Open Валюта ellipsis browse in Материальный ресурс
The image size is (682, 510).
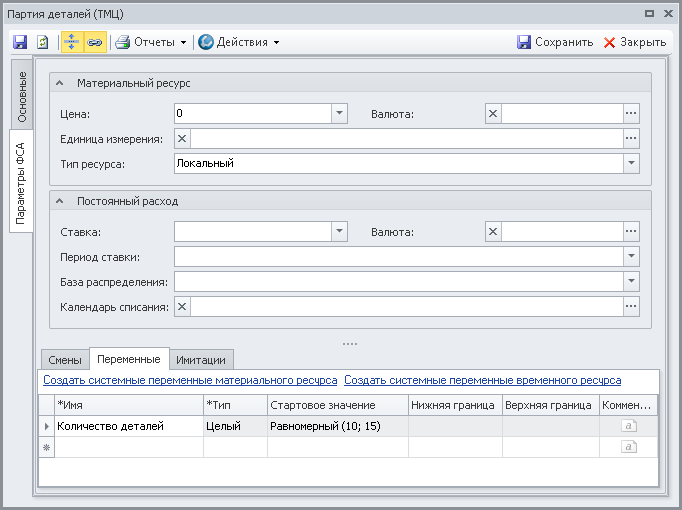[x=631, y=113]
